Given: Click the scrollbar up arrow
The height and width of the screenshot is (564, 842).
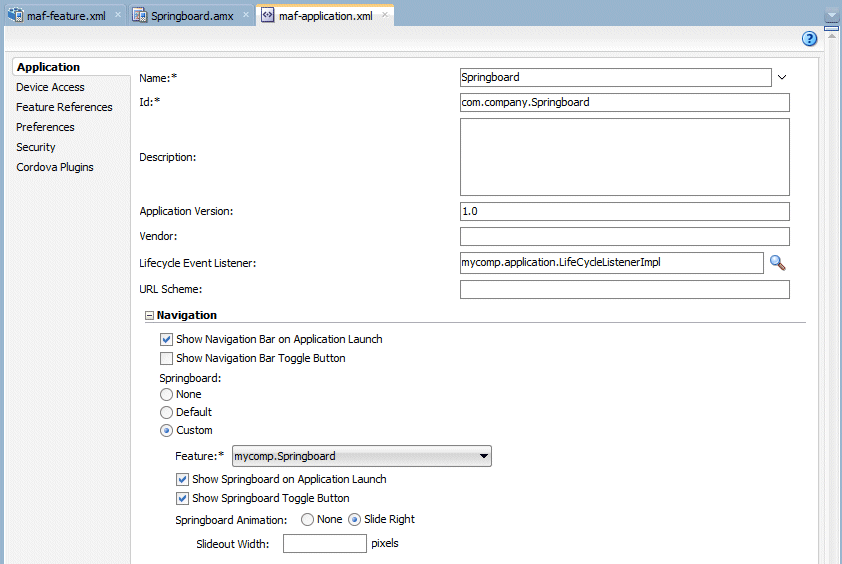Looking at the screenshot, I should (x=831, y=36).
